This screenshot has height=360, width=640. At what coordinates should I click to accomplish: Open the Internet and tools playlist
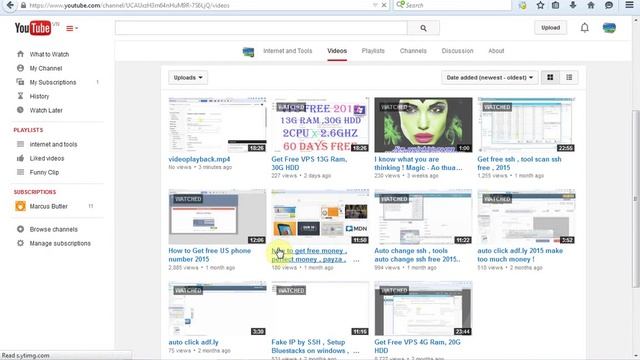point(53,144)
